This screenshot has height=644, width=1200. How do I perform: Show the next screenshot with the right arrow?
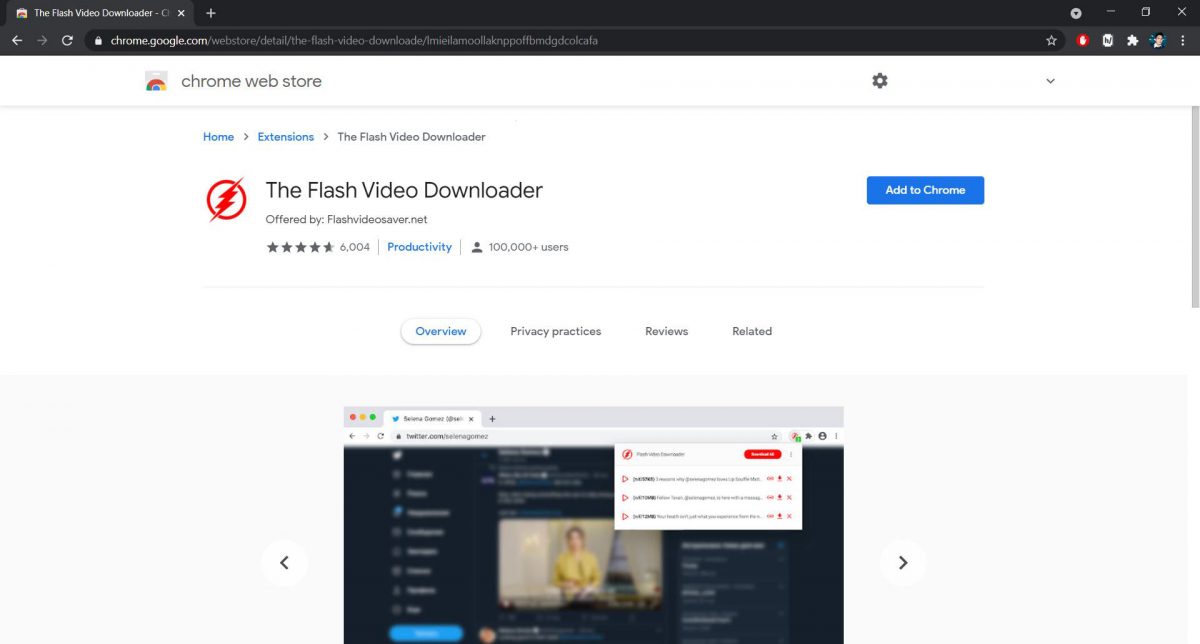pos(903,563)
